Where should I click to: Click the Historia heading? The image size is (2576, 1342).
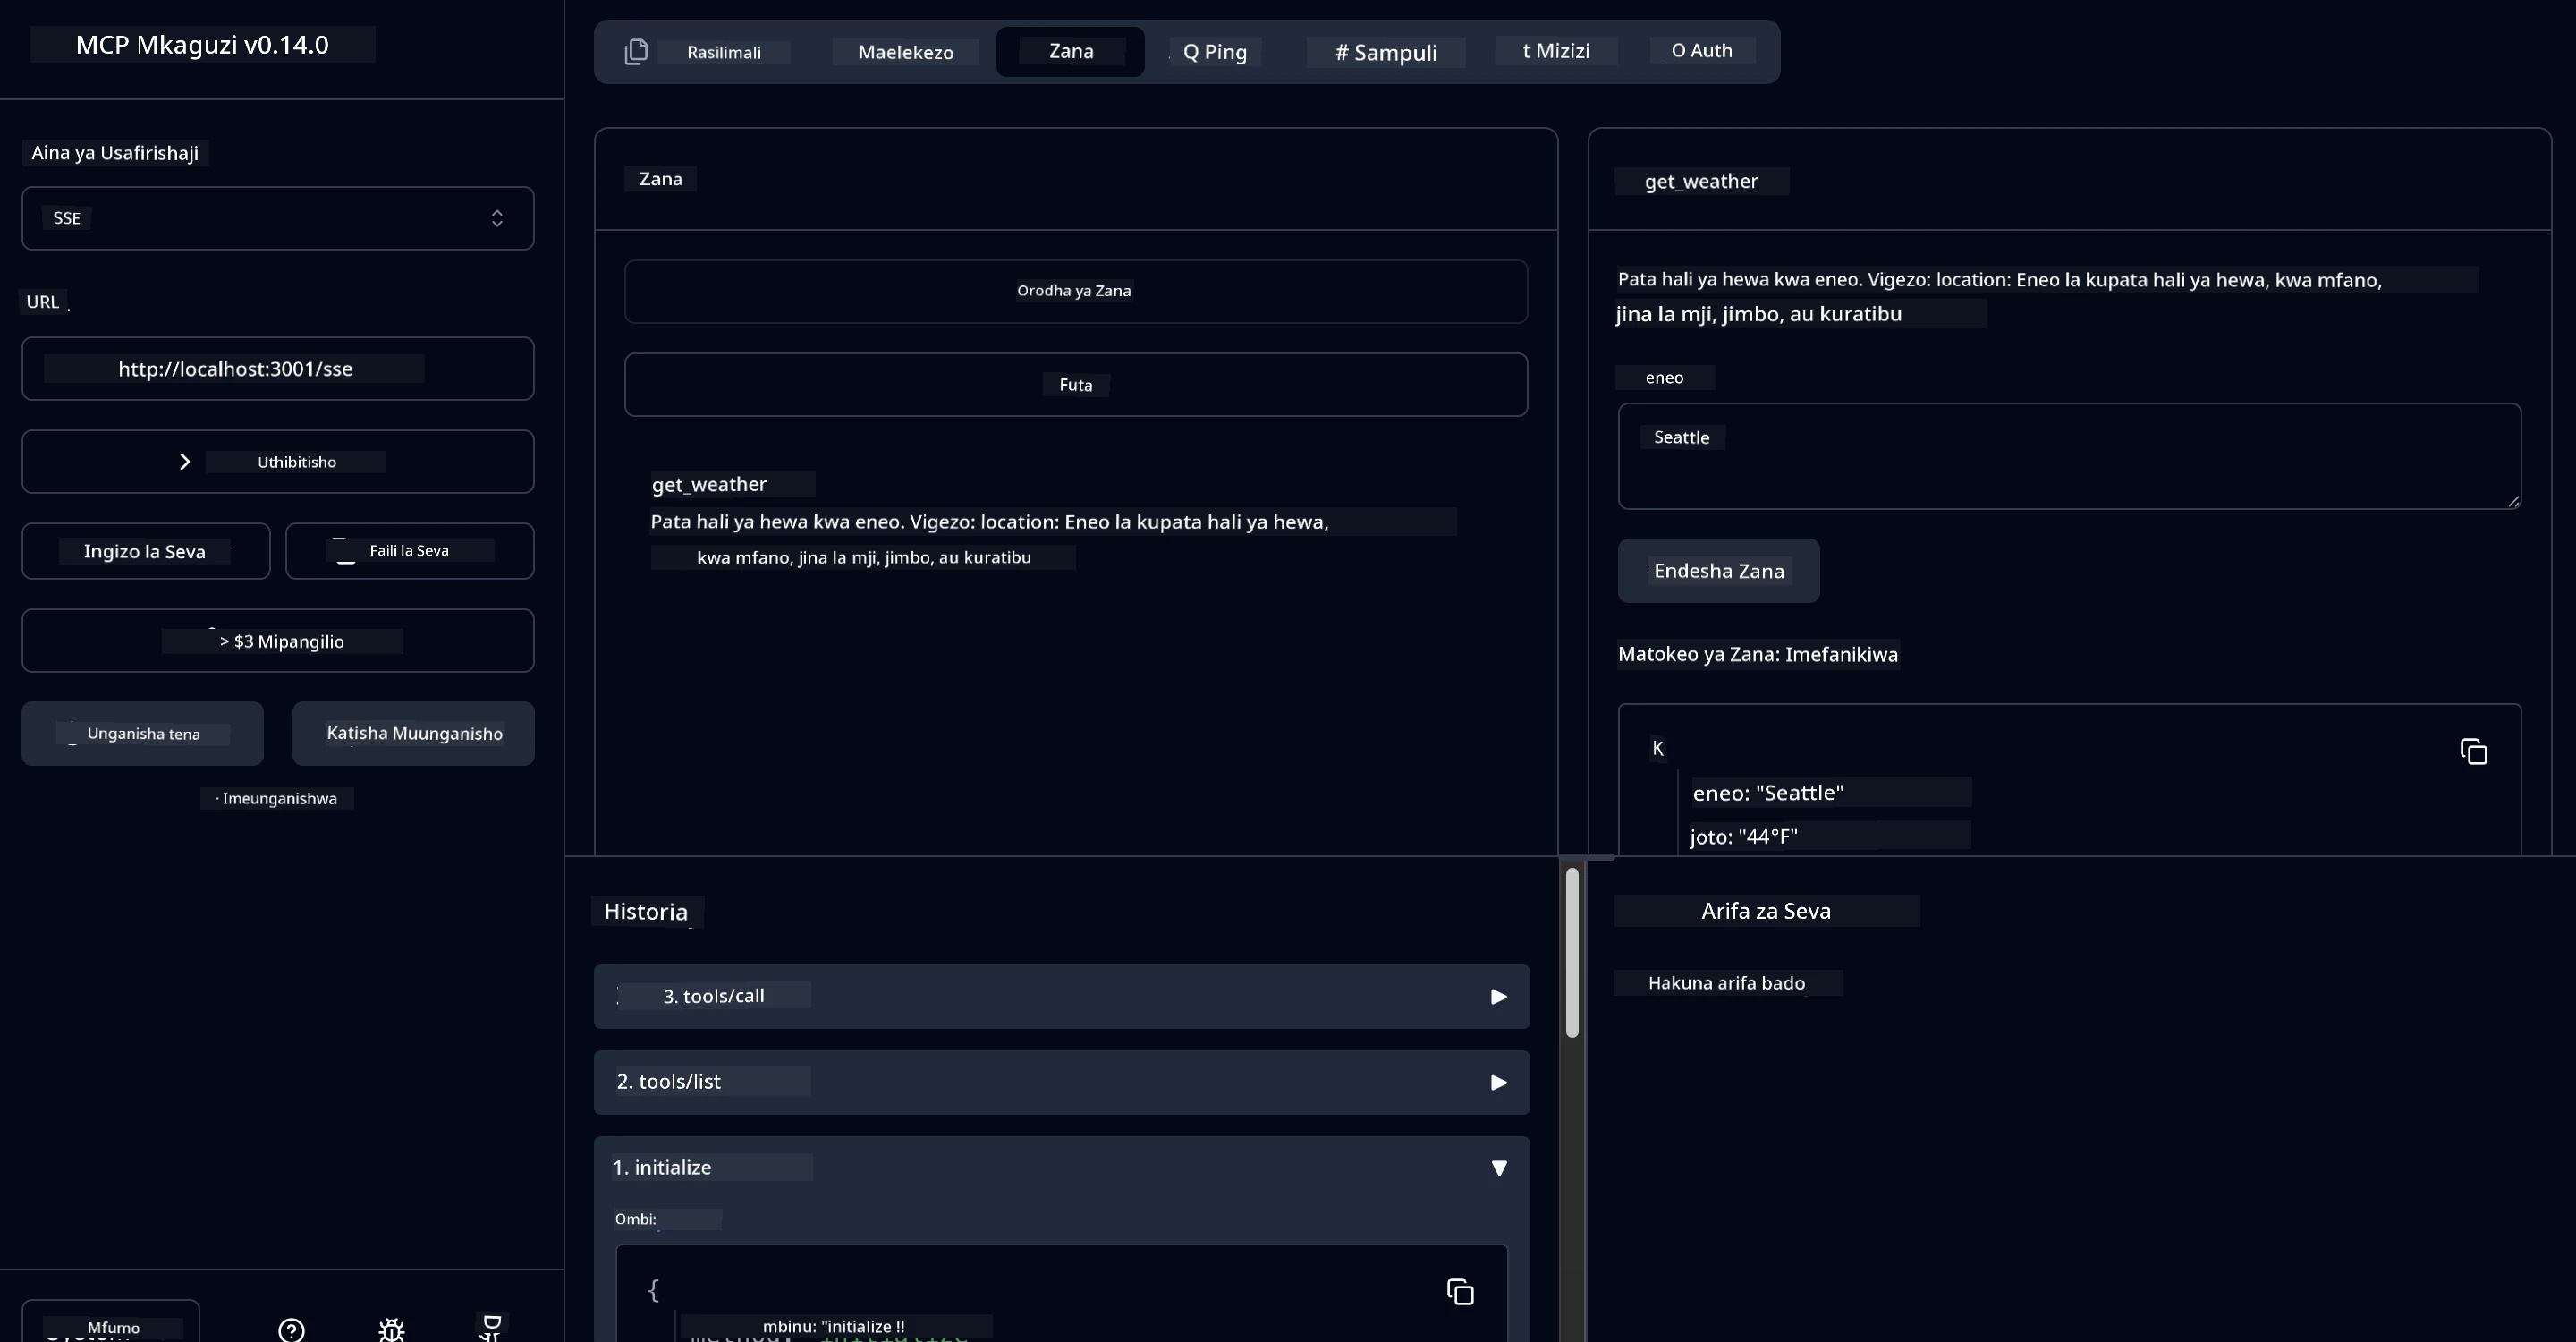[x=646, y=912]
